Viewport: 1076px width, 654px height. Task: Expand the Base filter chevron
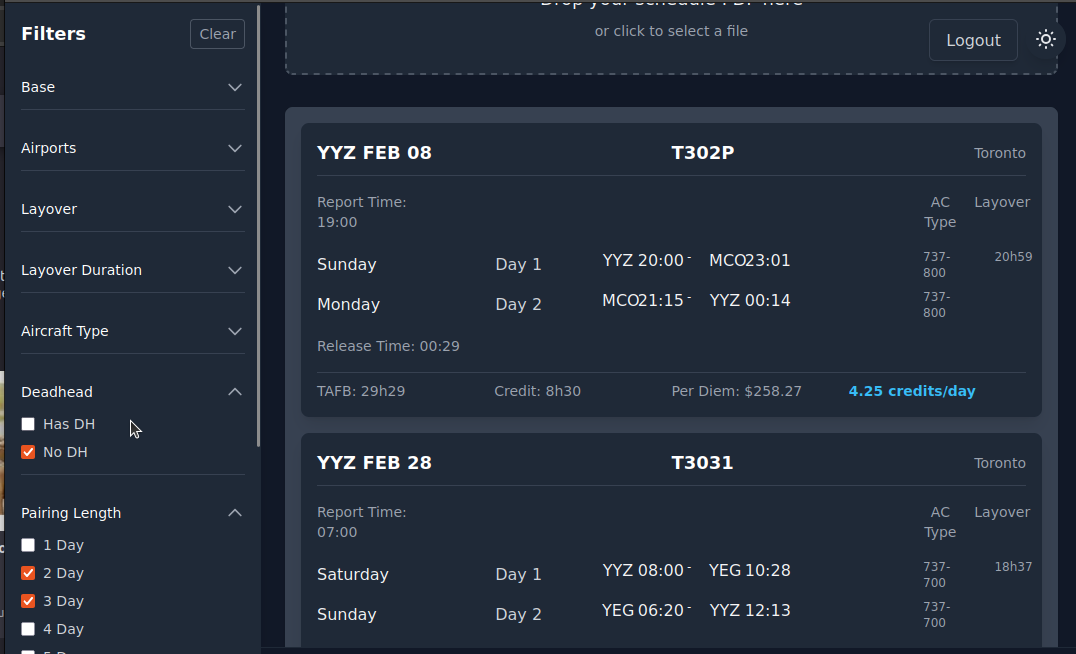[235, 87]
